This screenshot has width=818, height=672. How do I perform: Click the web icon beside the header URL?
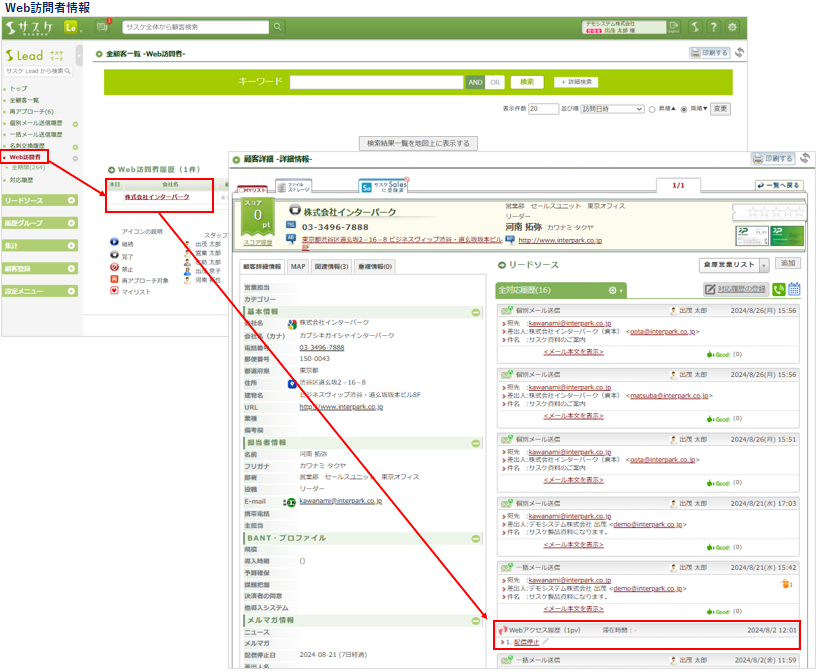point(510,239)
